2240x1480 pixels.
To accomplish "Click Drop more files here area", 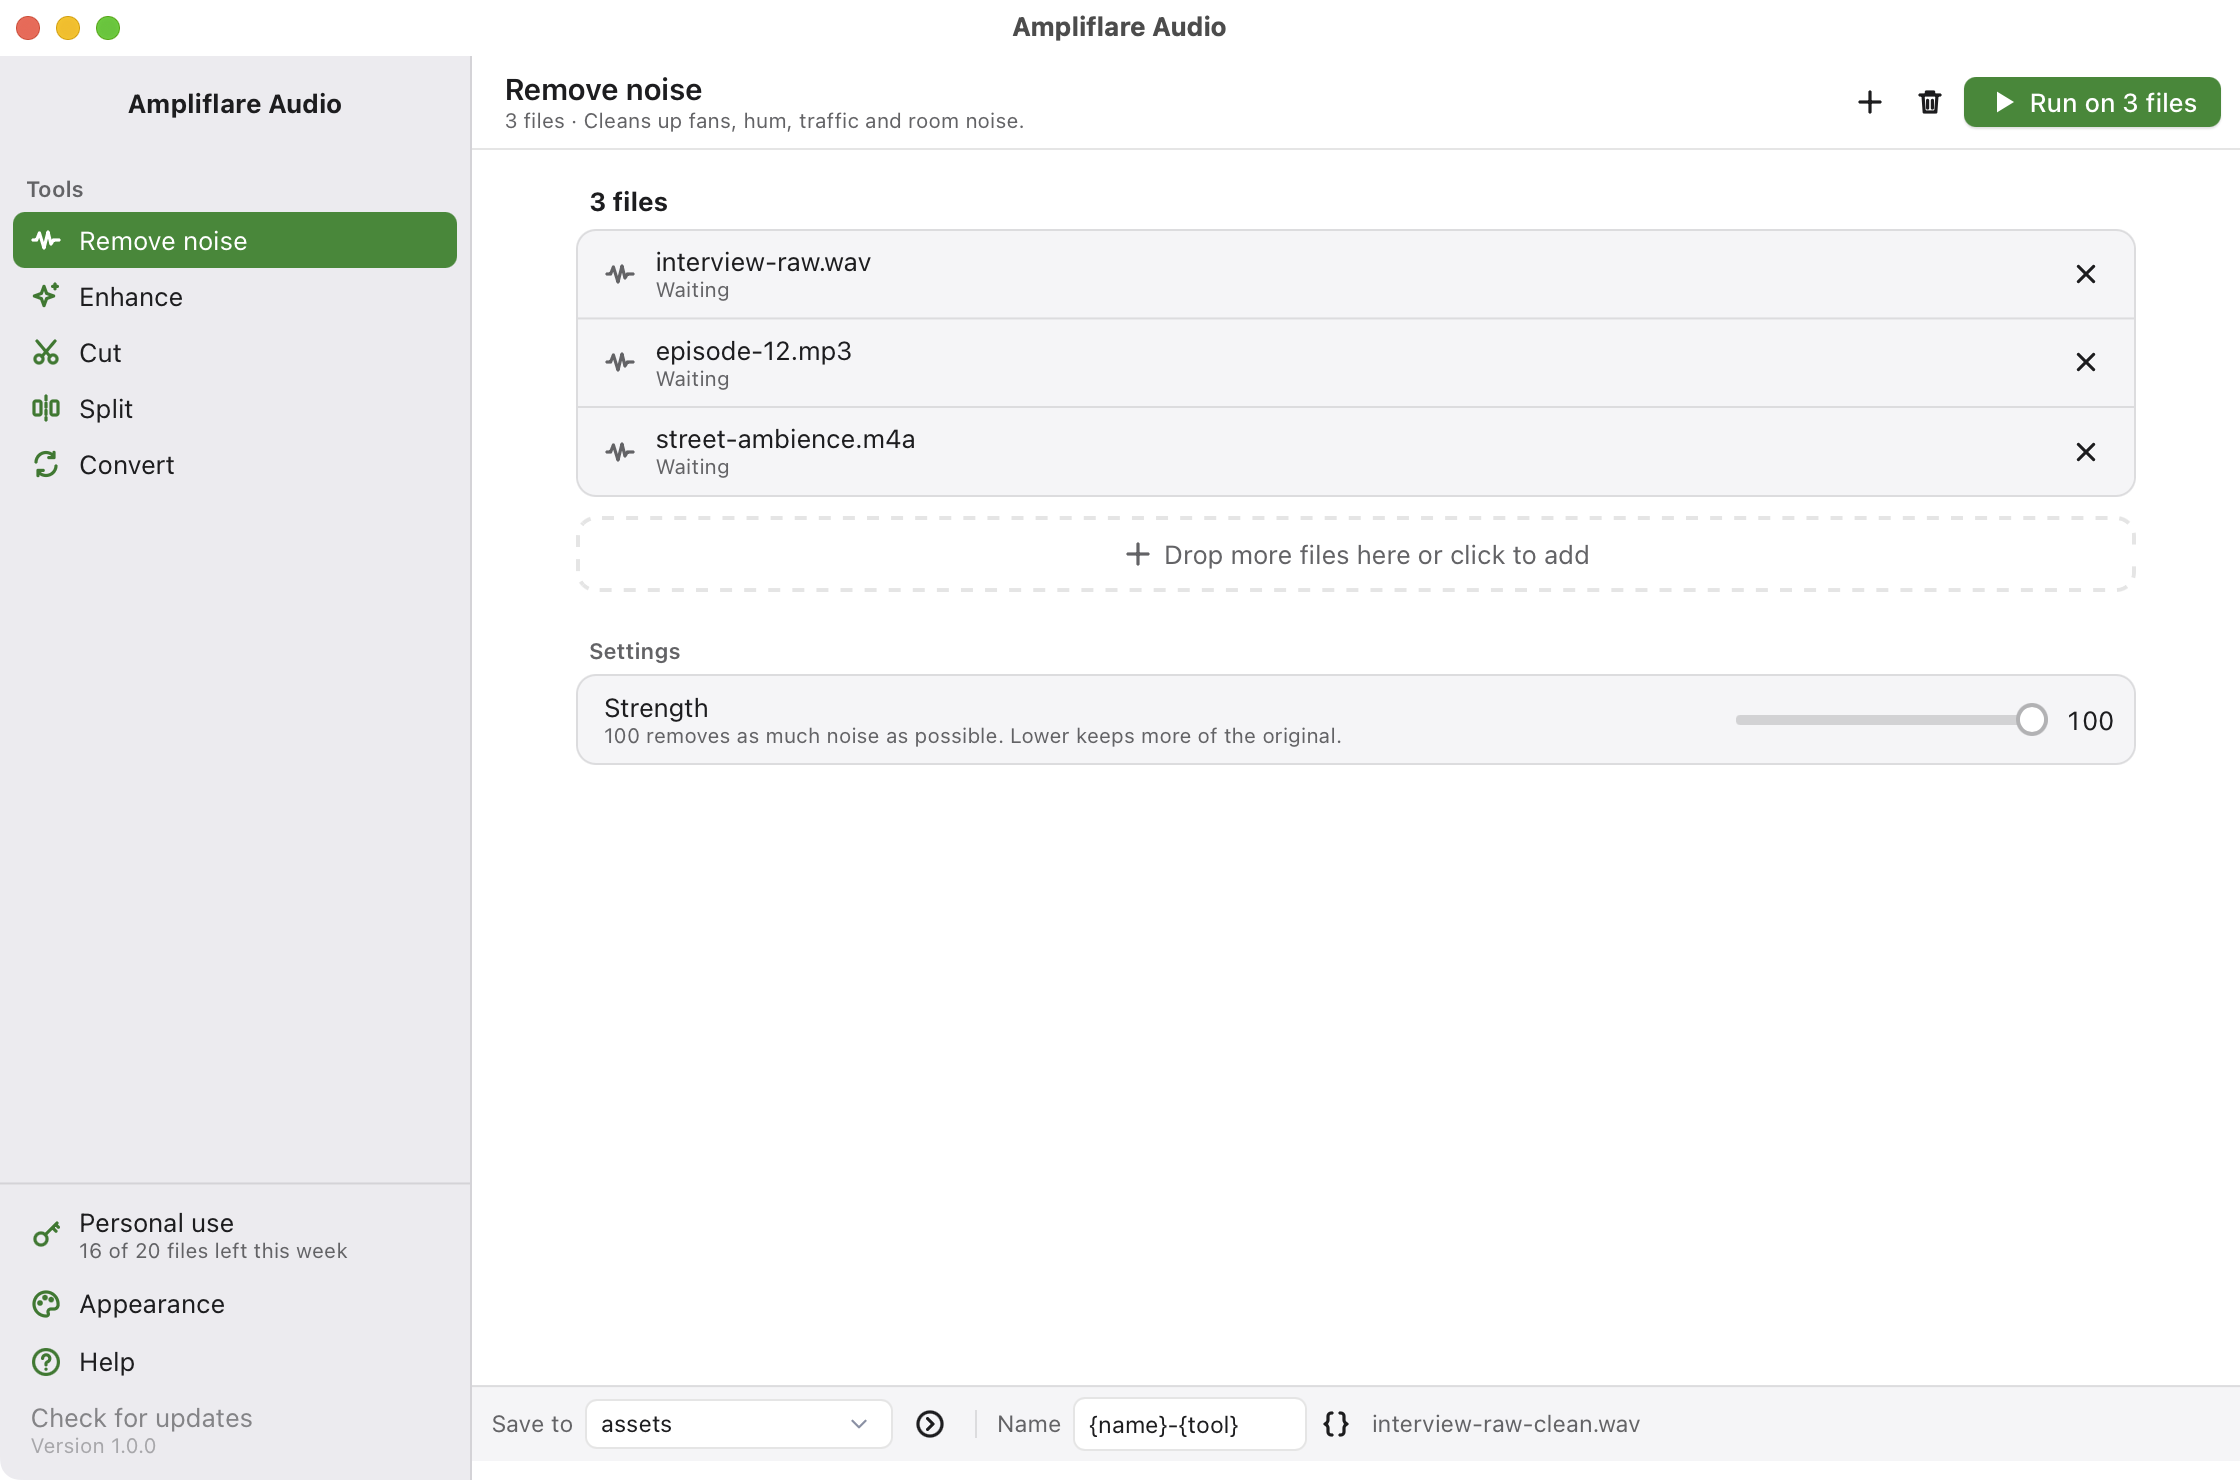I will coord(1356,554).
